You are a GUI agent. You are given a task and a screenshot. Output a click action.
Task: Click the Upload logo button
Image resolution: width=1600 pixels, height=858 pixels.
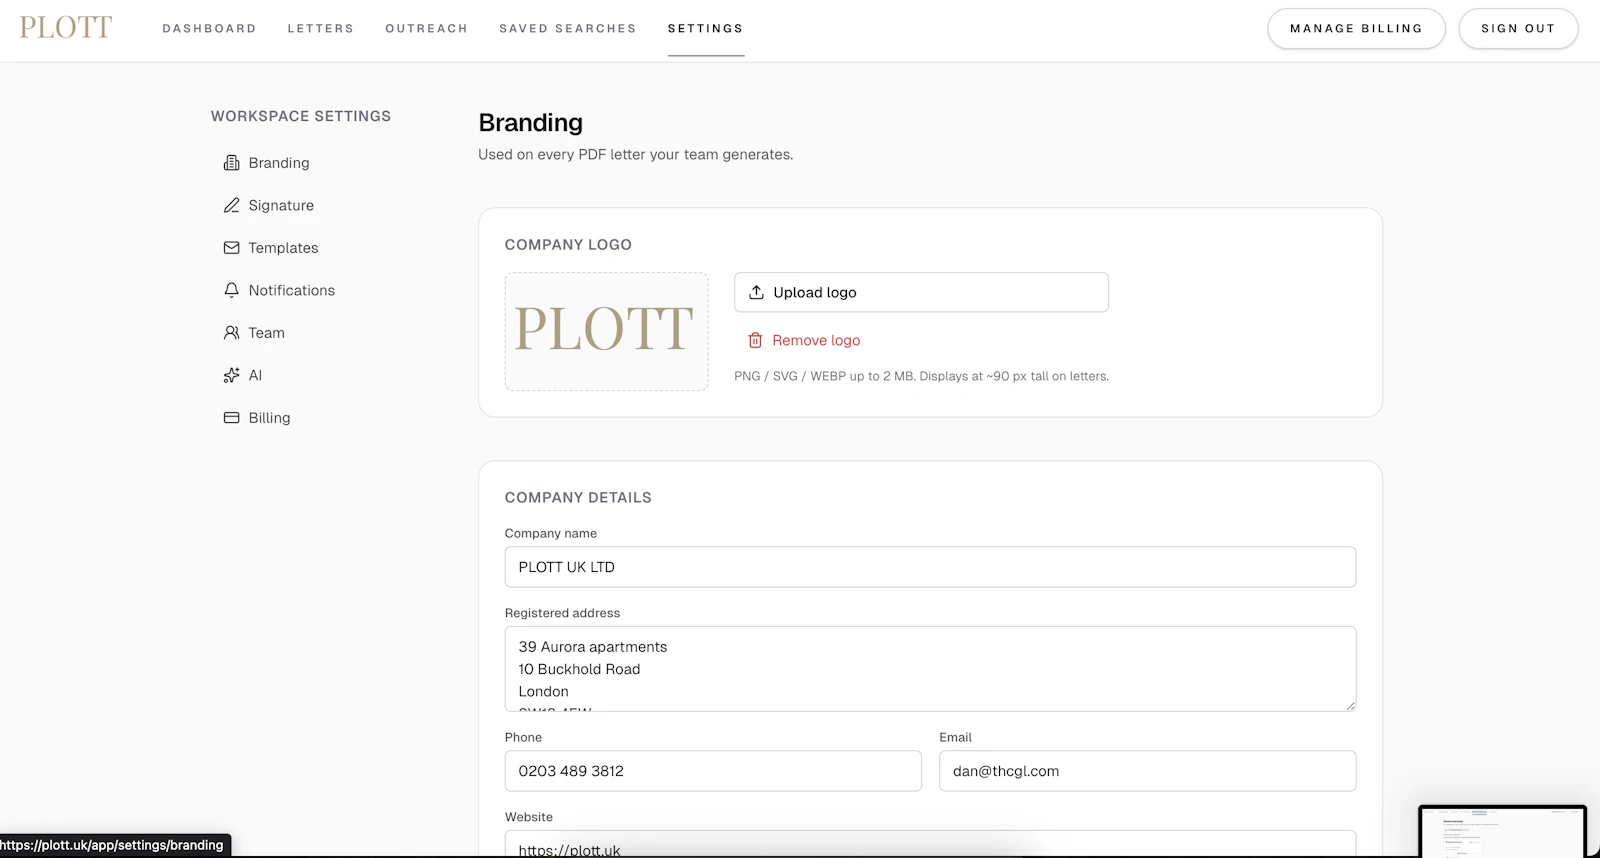tap(921, 292)
